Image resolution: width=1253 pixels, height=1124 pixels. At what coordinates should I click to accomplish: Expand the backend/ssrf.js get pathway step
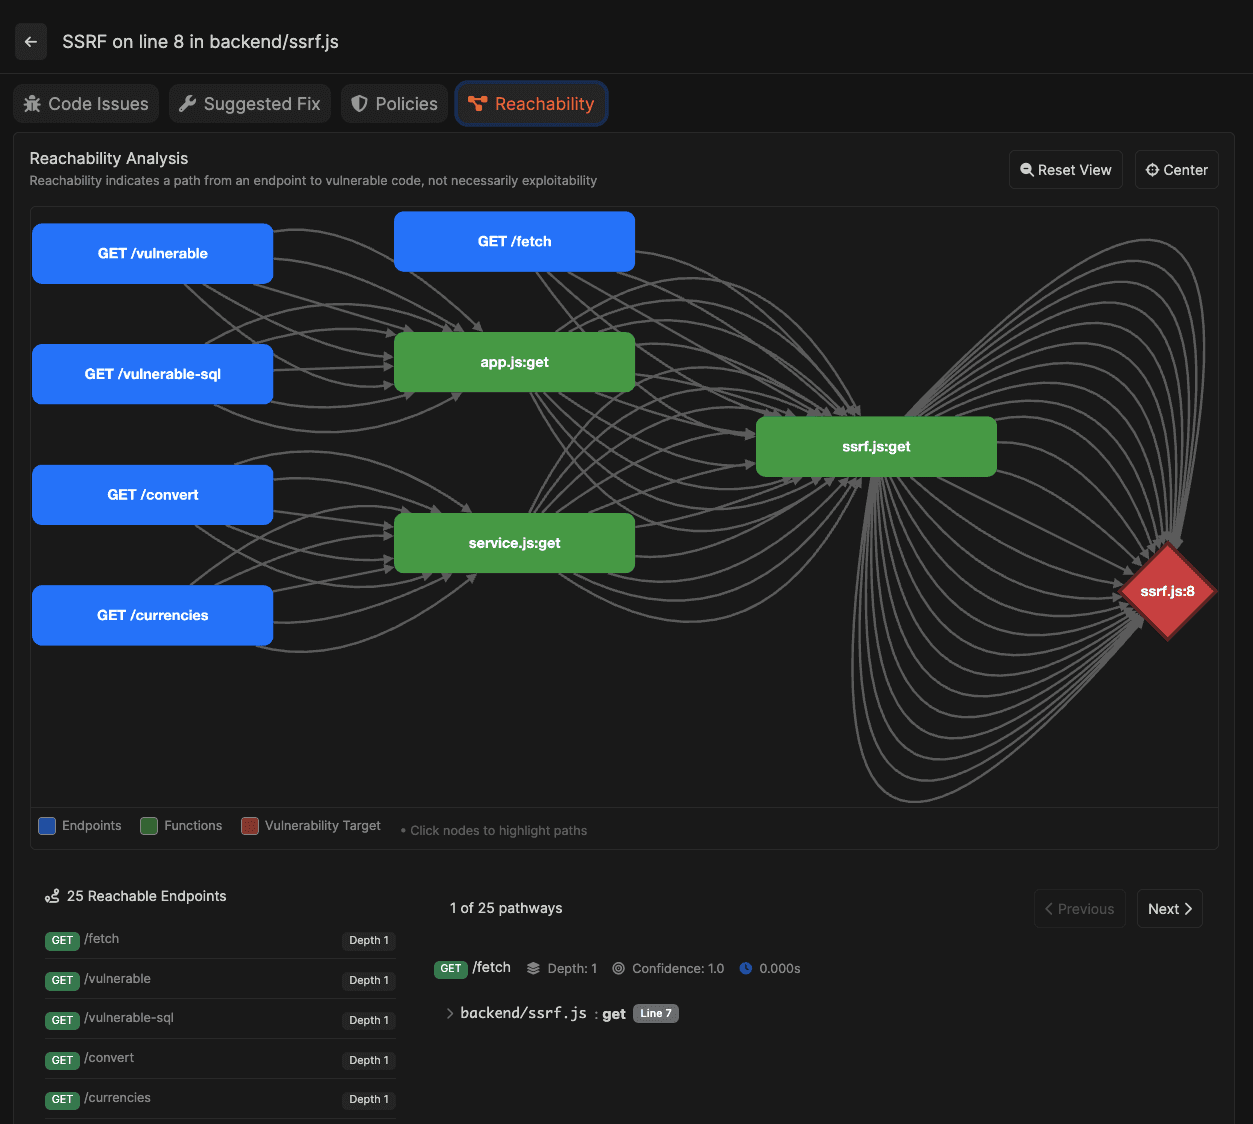[x=450, y=1014]
